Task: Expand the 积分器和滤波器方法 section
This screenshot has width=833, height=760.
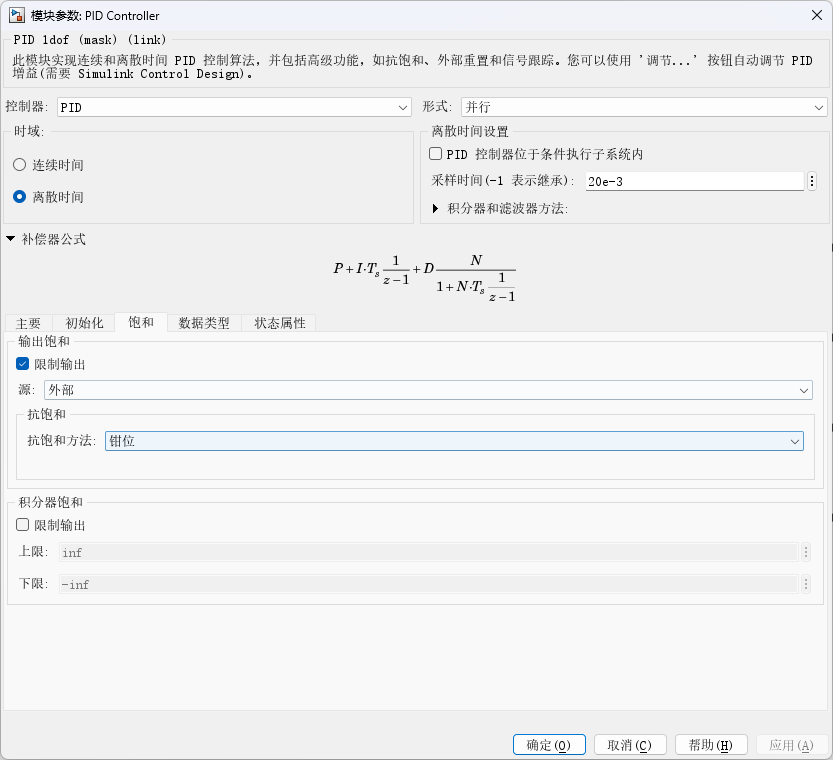Action: tap(435, 209)
